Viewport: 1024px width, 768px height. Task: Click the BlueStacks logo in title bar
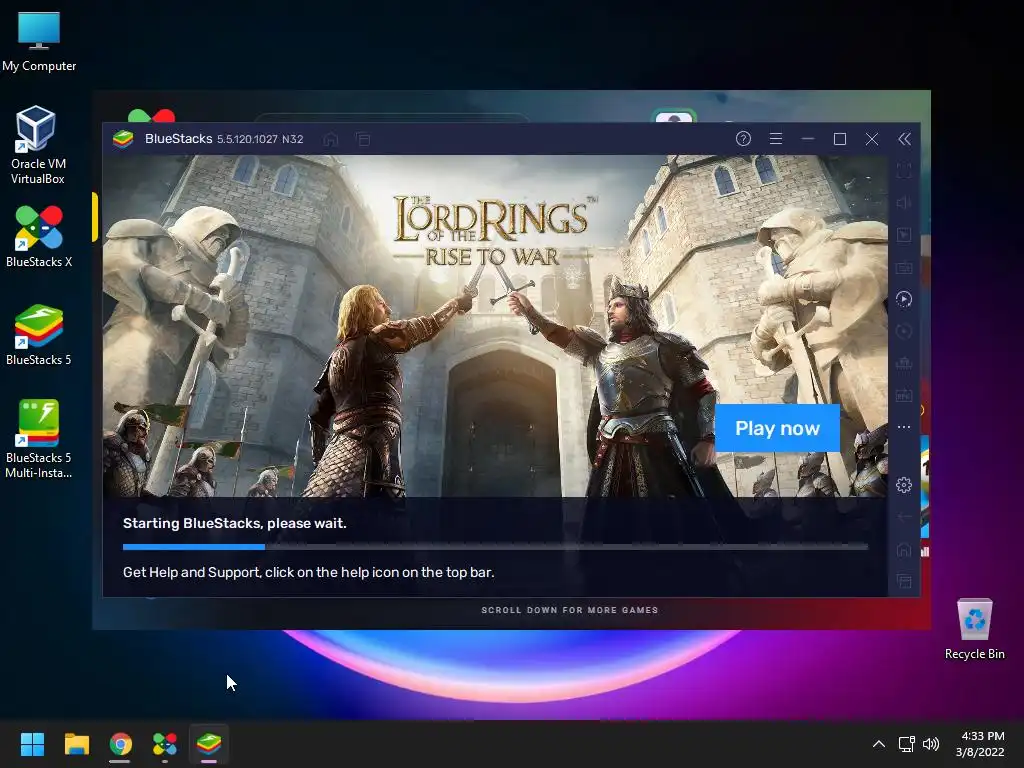[123, 138]
